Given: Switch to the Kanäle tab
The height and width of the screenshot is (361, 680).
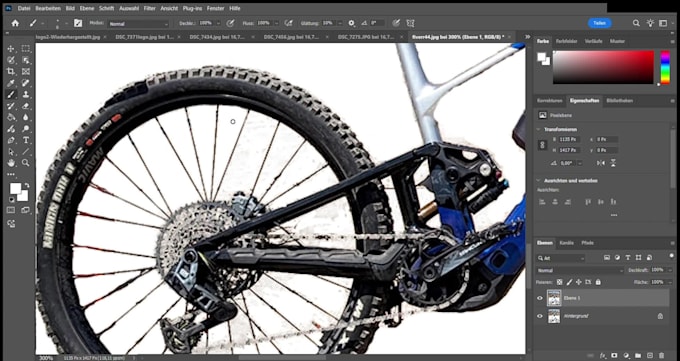Looking at the screenshot, I should click(566, 243).
